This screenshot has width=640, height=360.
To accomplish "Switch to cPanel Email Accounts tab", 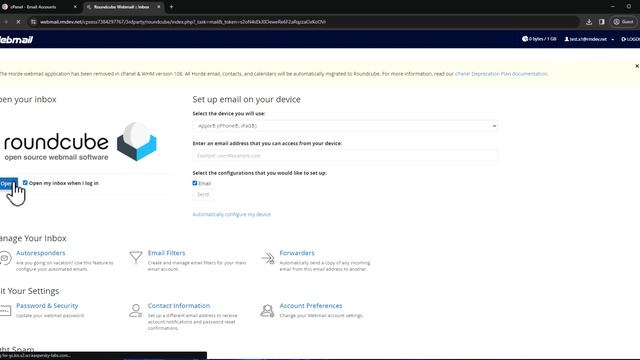I will (40, 7).
